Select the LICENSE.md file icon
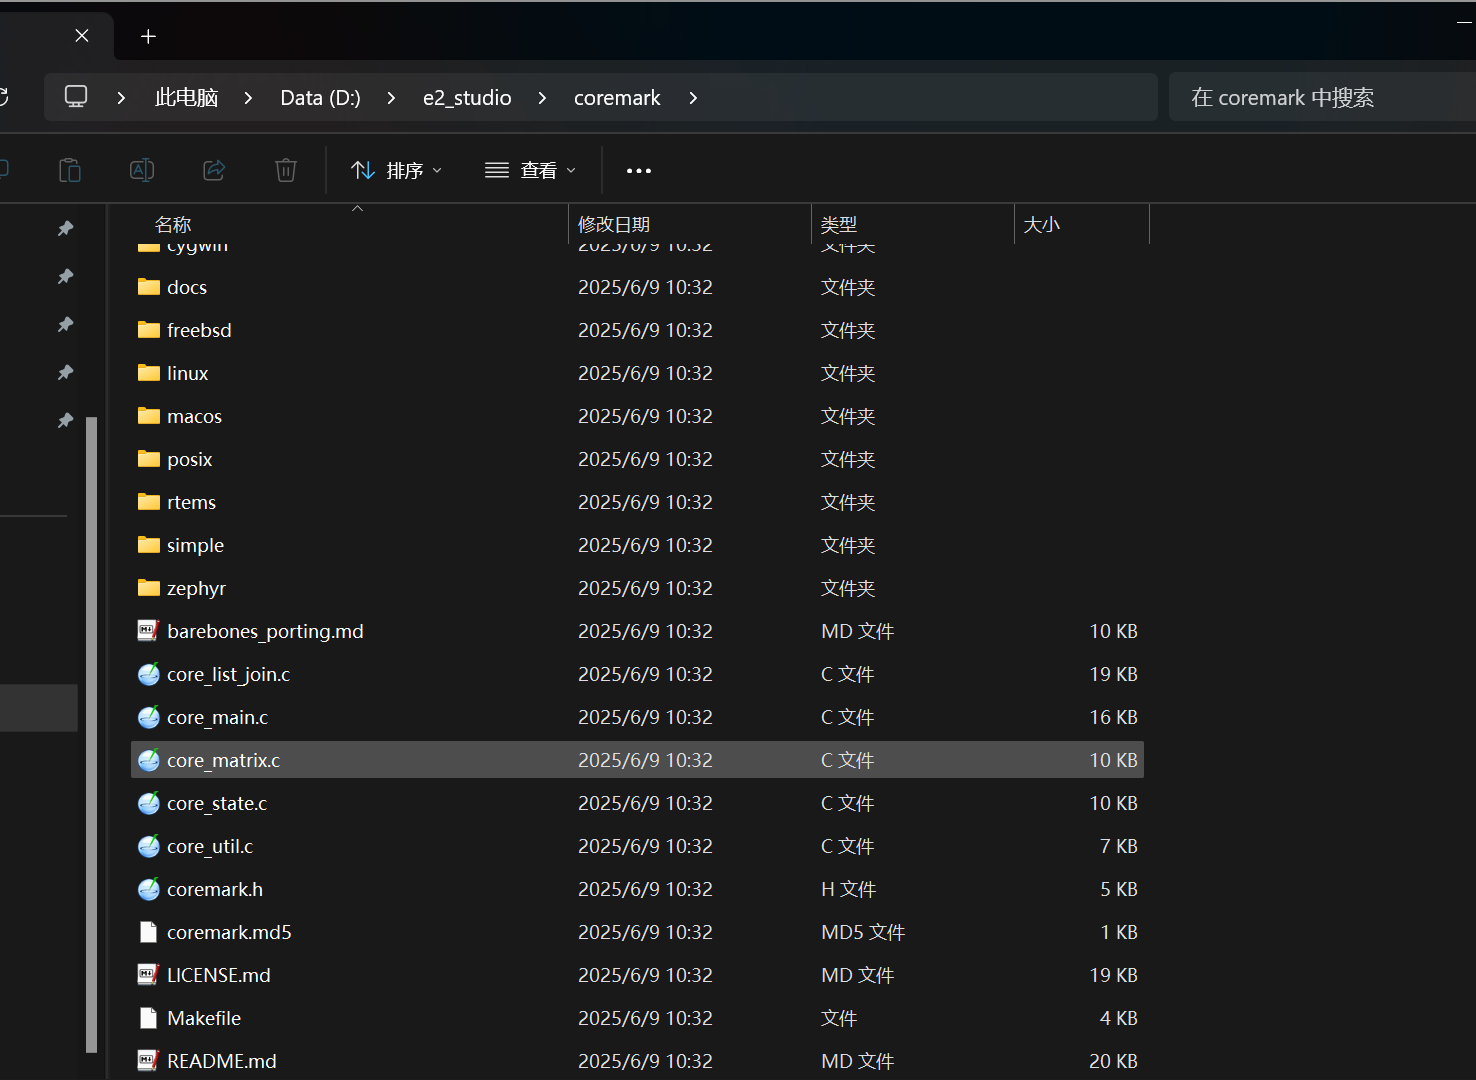Image resolution: width=1476 pixels, height=1080 pixels. [x=149, y=975]
